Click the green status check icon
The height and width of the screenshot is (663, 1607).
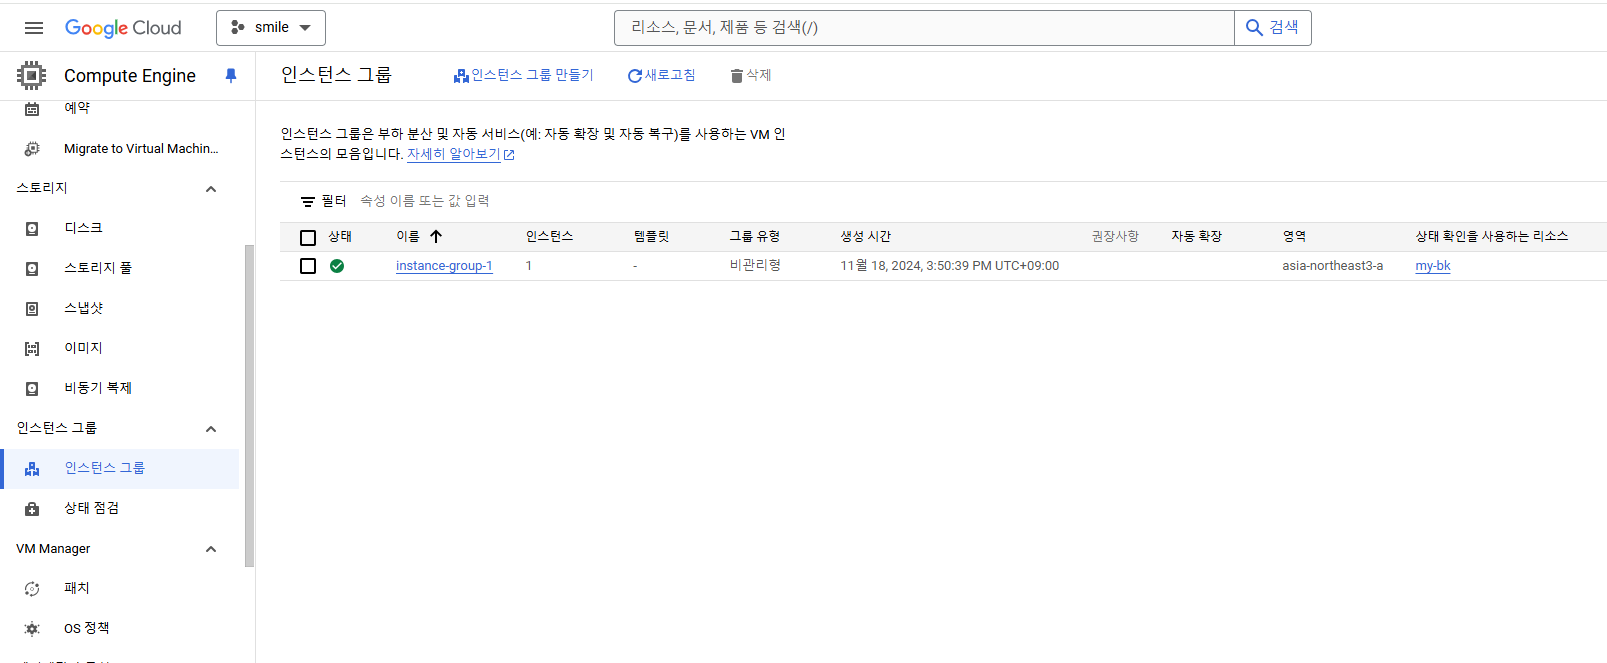click(337, 266)
